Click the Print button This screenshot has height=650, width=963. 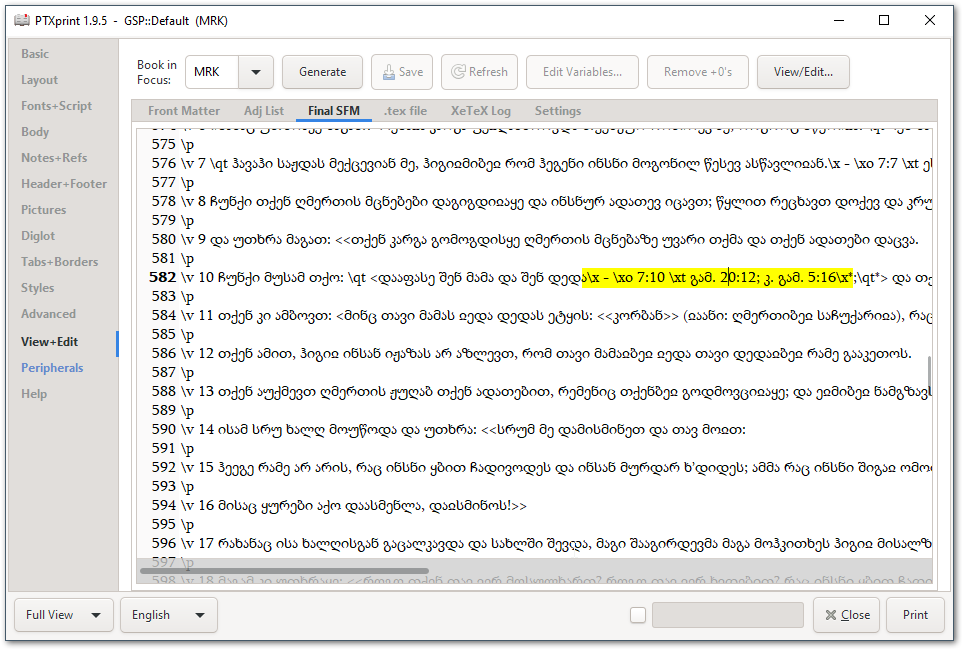[x=915, y=615]
